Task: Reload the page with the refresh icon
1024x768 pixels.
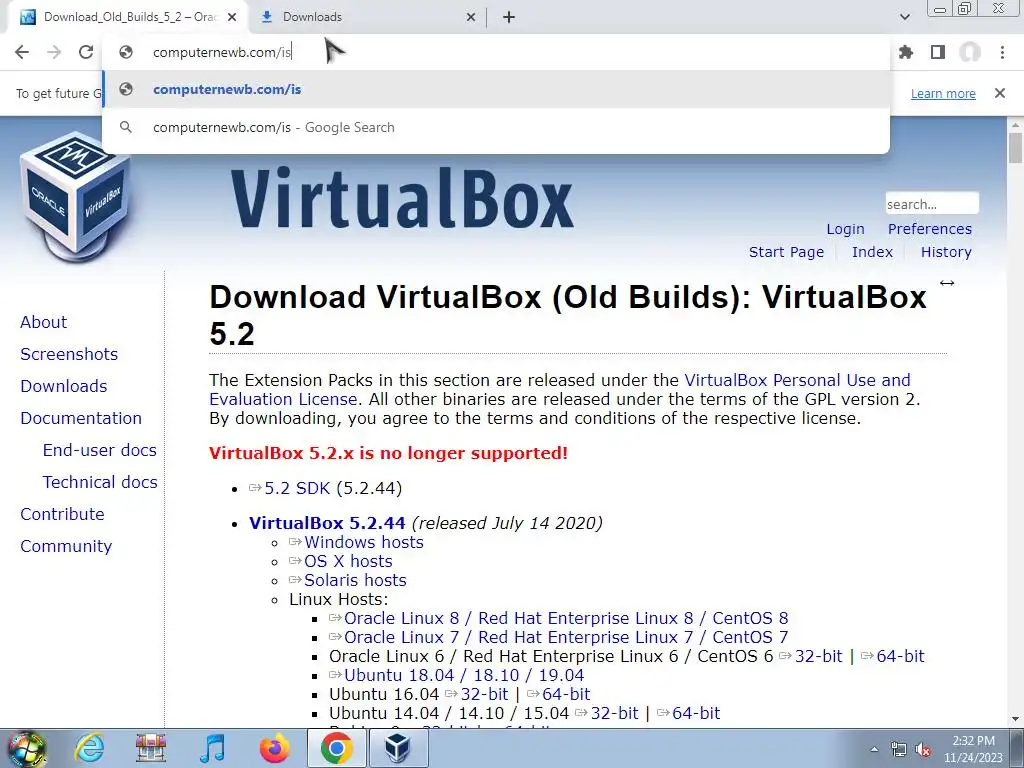Action: point(86,52)
